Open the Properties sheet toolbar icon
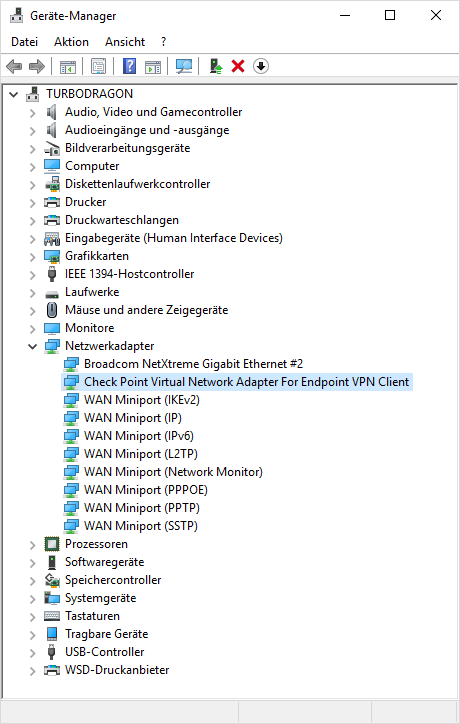The height and width of the screenshot is (724, 460). tap(98, 66)
